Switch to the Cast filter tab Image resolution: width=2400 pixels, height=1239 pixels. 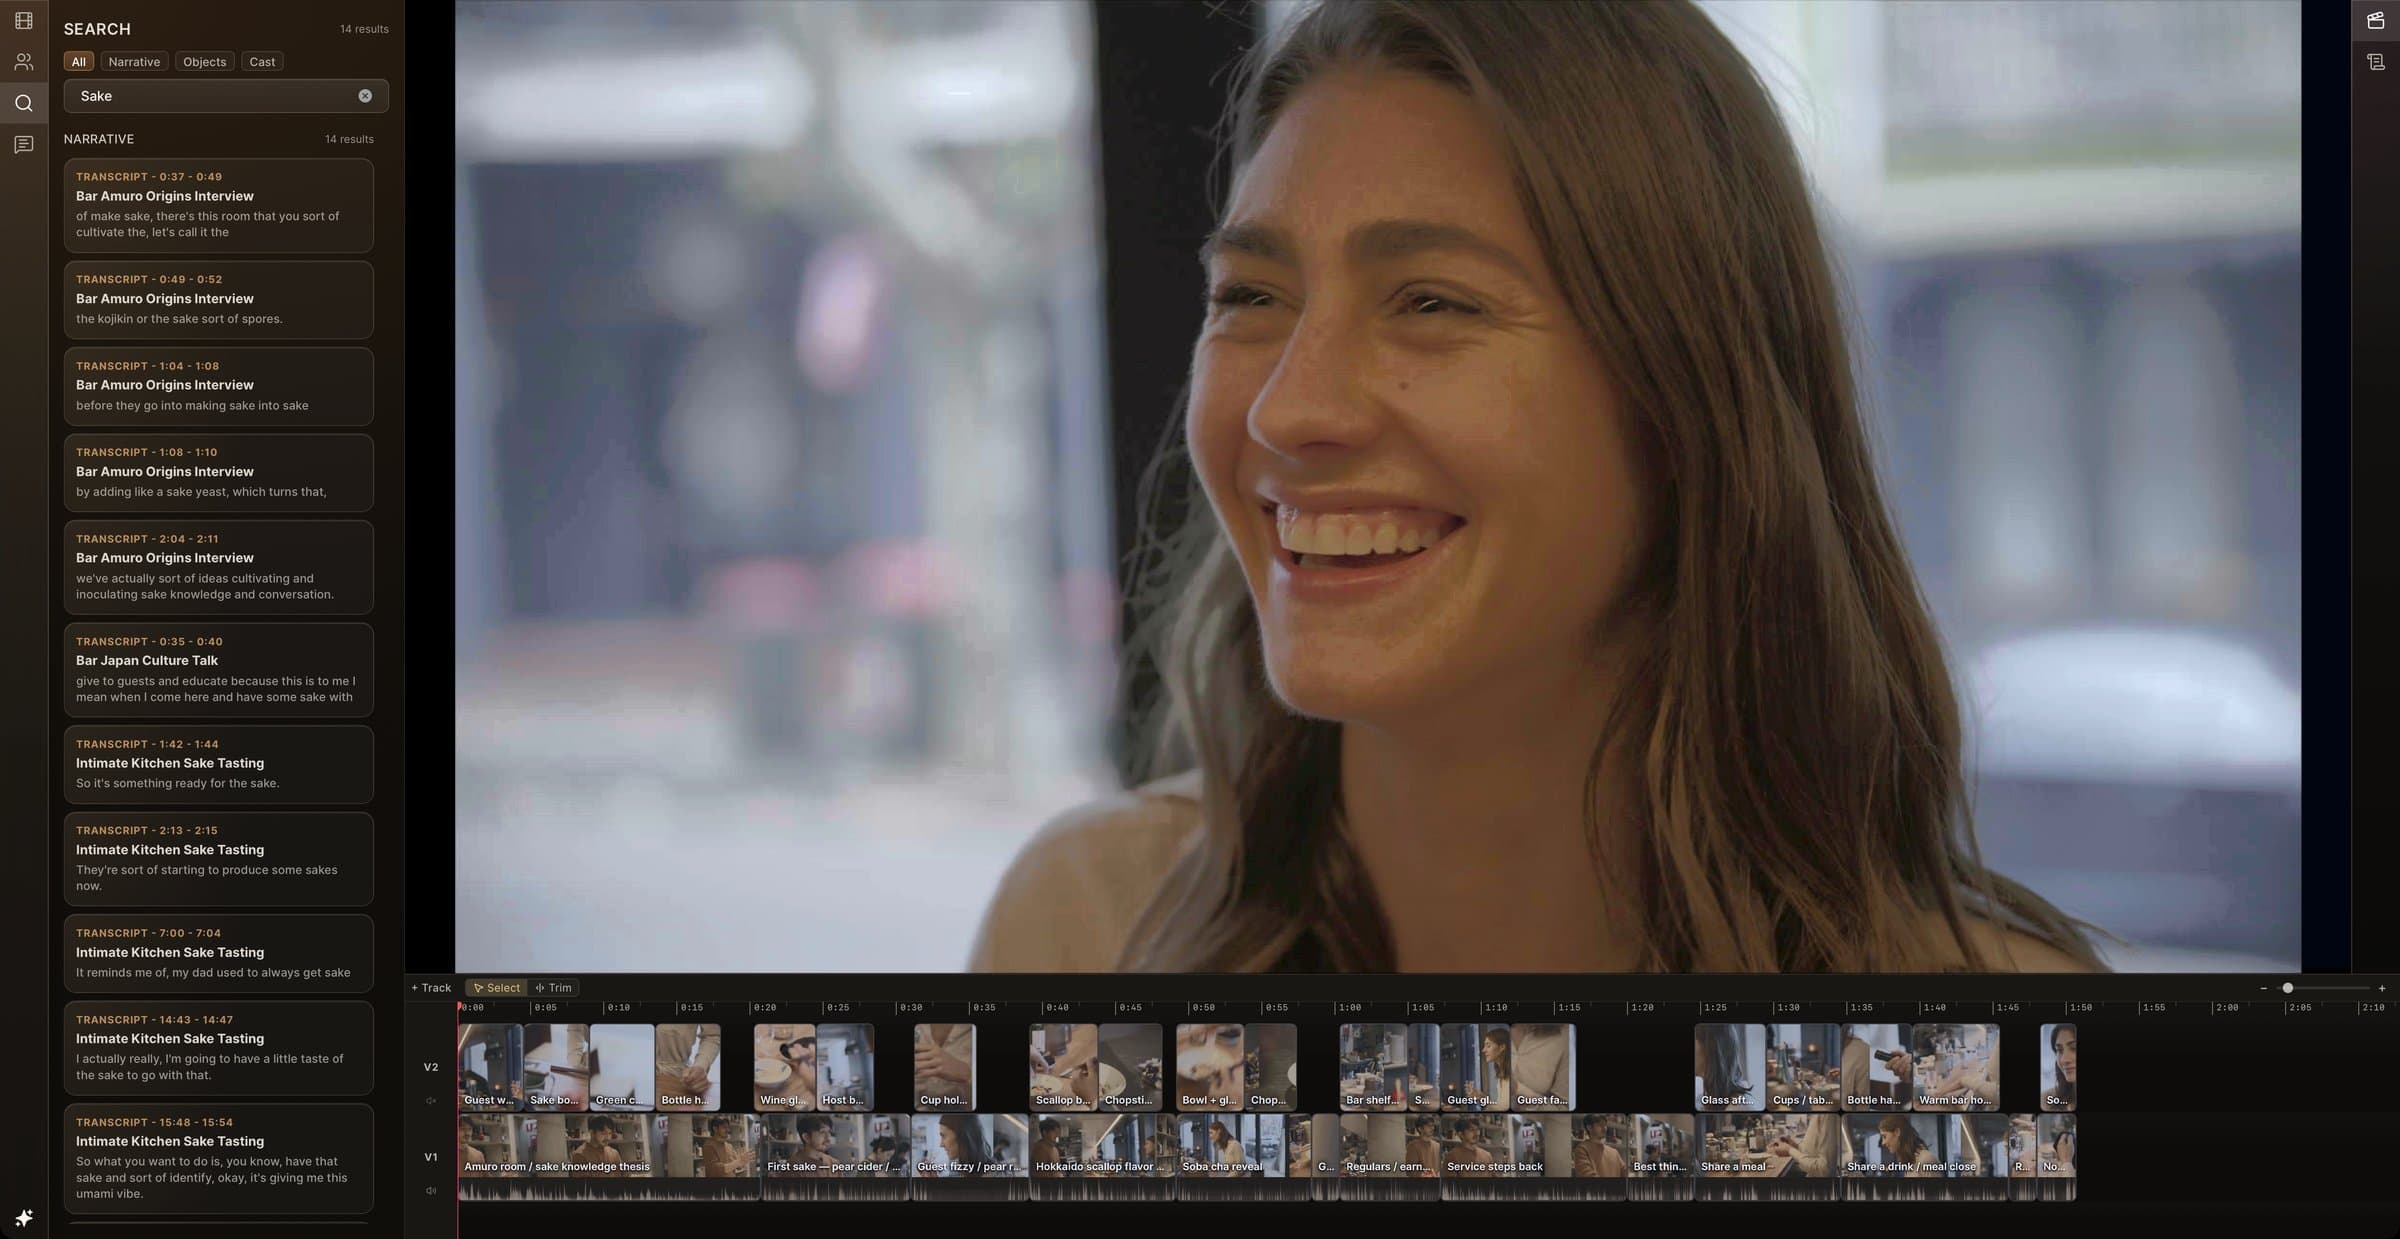[x=262, y=62]
